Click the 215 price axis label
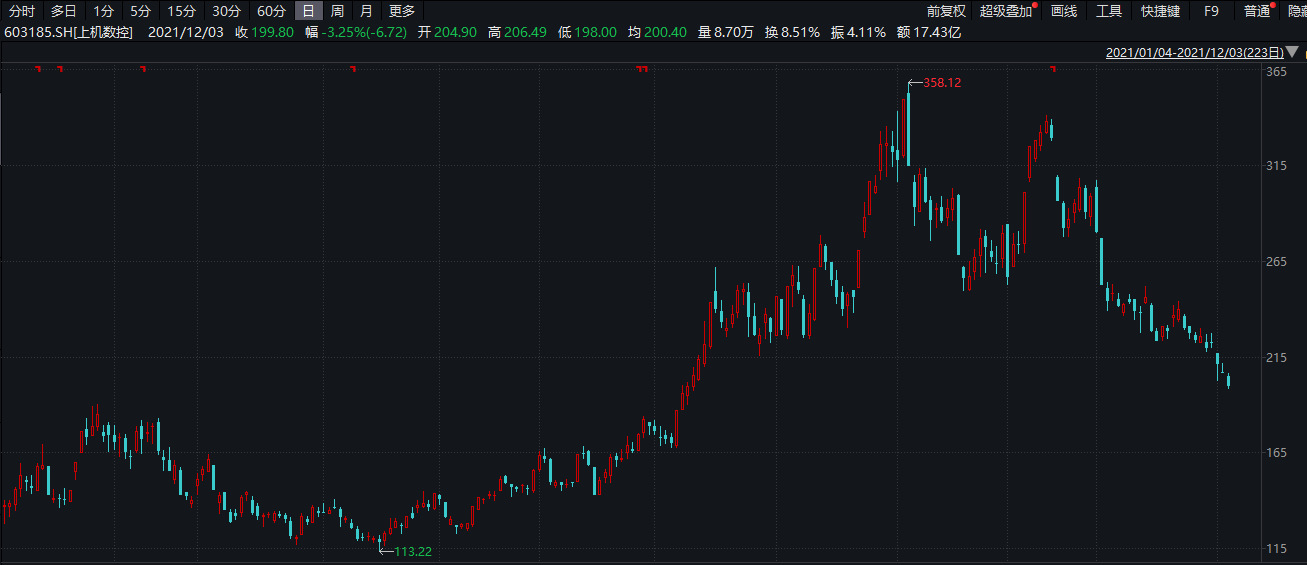Image resolution: width=1307 pixels, height=565 pixels. (x=1276, y=357)
